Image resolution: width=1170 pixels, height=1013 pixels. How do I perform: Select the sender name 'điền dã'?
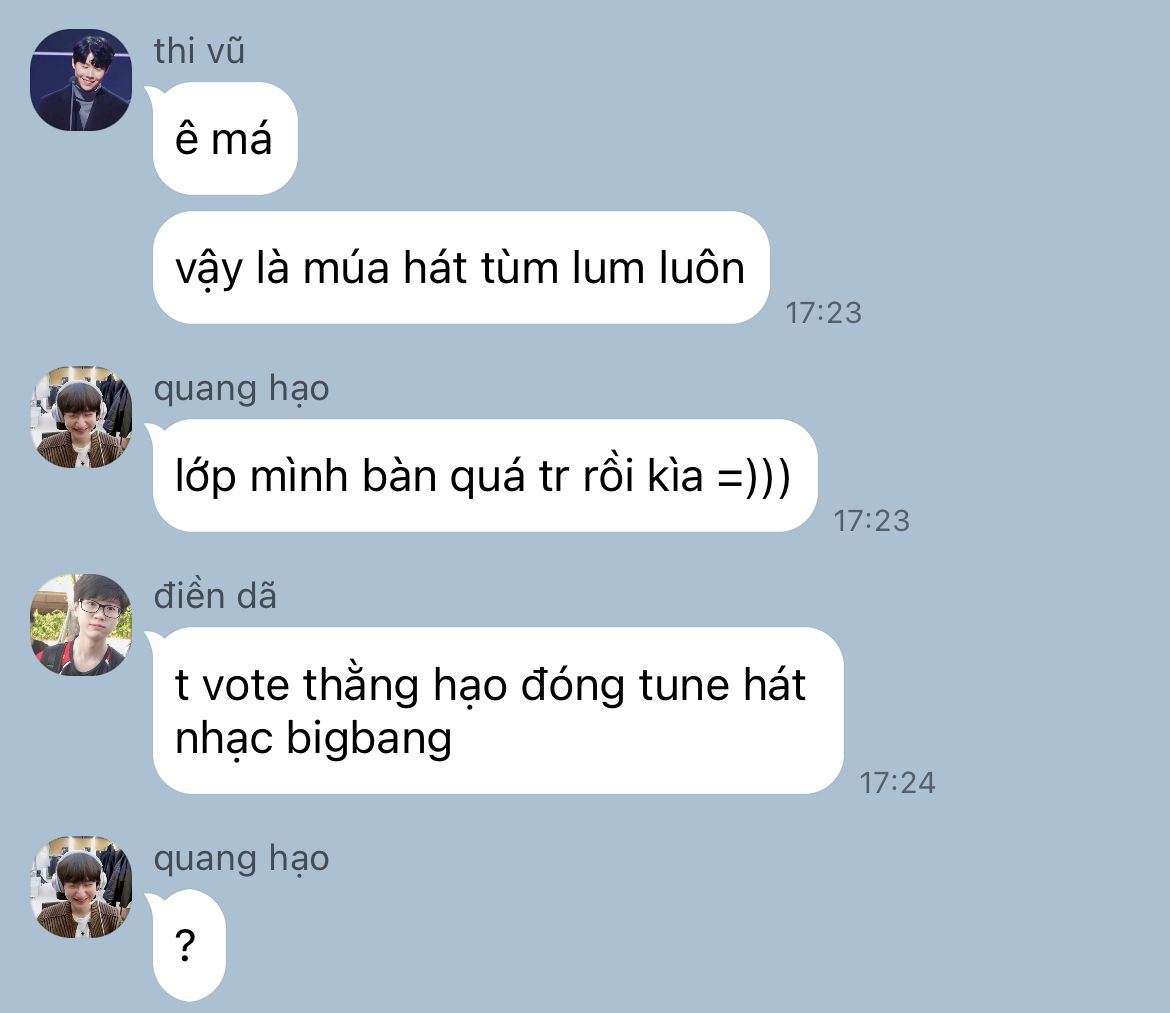pos(215,596)
